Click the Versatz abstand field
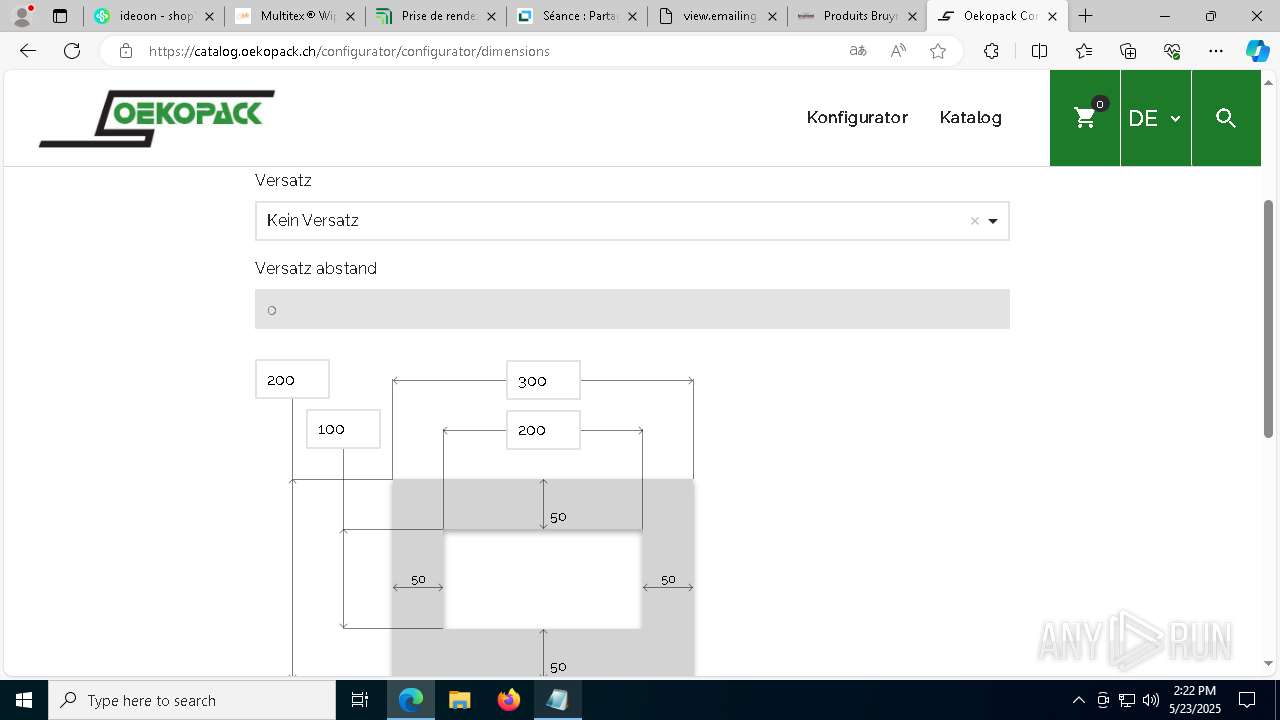 click(632, 309)
